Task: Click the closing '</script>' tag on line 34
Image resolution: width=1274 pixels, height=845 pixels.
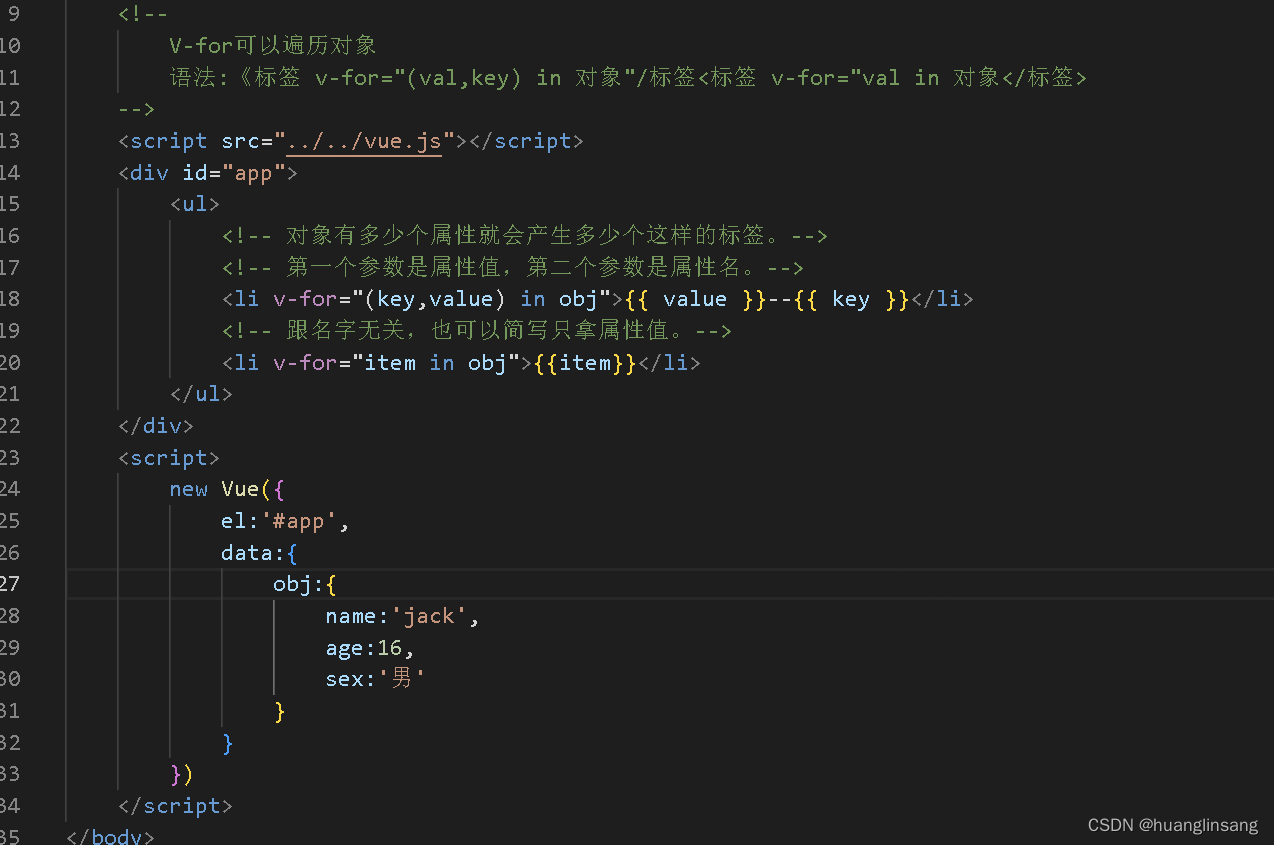Action: tap(175, 806)
